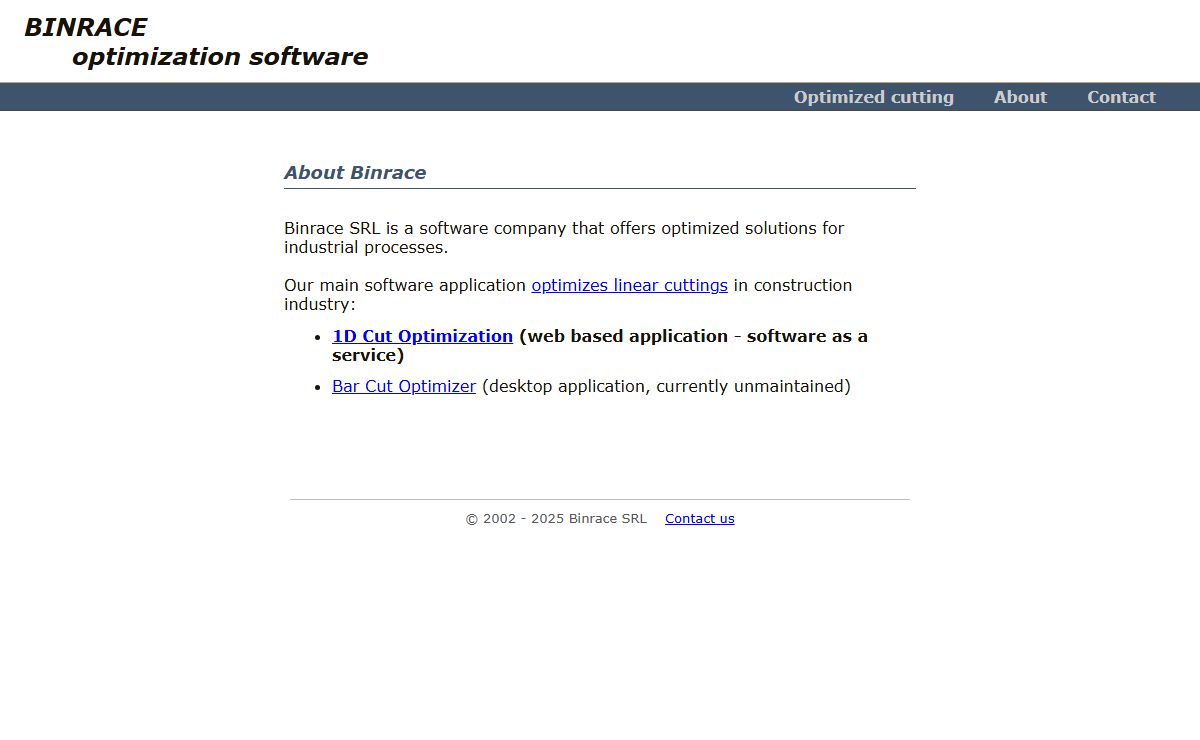Open the Contact nav item
Screen dimensions: 1200x740
coord(1121,97)
